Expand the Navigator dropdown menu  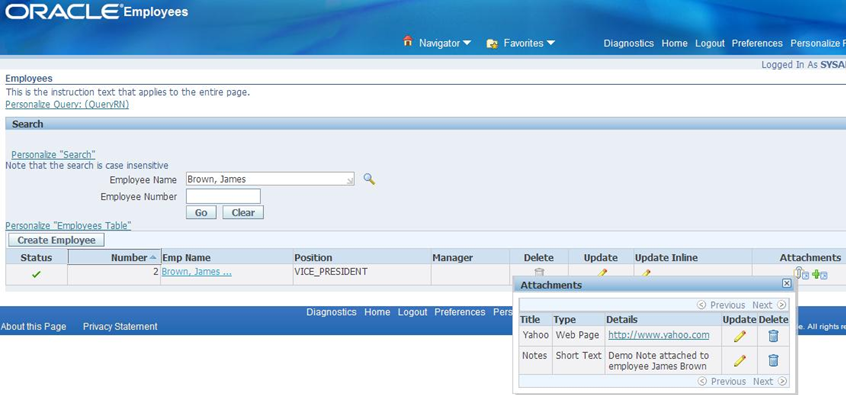click(467, 43)
